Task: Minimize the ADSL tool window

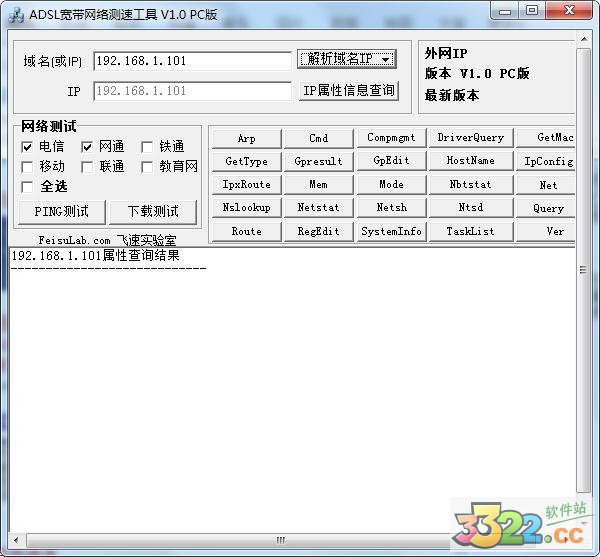Action: [505, 11]
